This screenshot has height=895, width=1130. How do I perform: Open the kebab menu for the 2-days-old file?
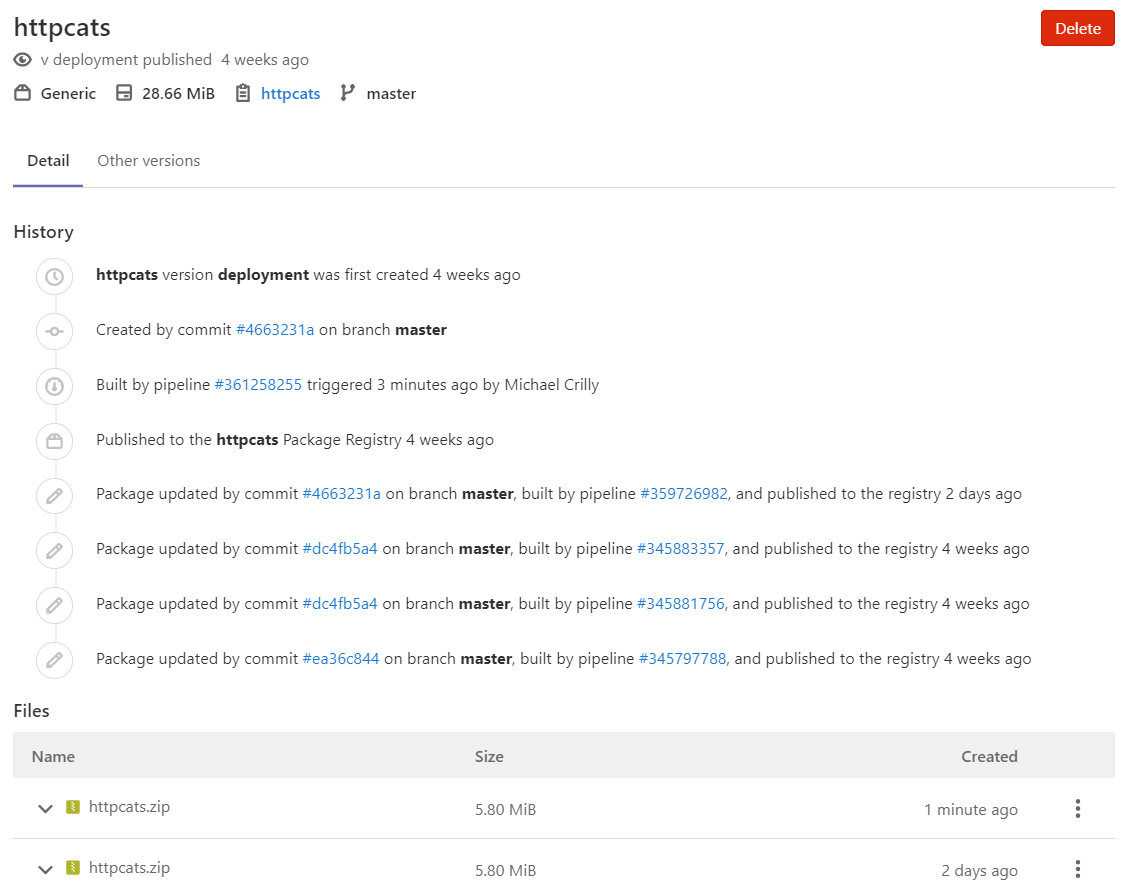pyautogui.click(x=1077, y=869)
